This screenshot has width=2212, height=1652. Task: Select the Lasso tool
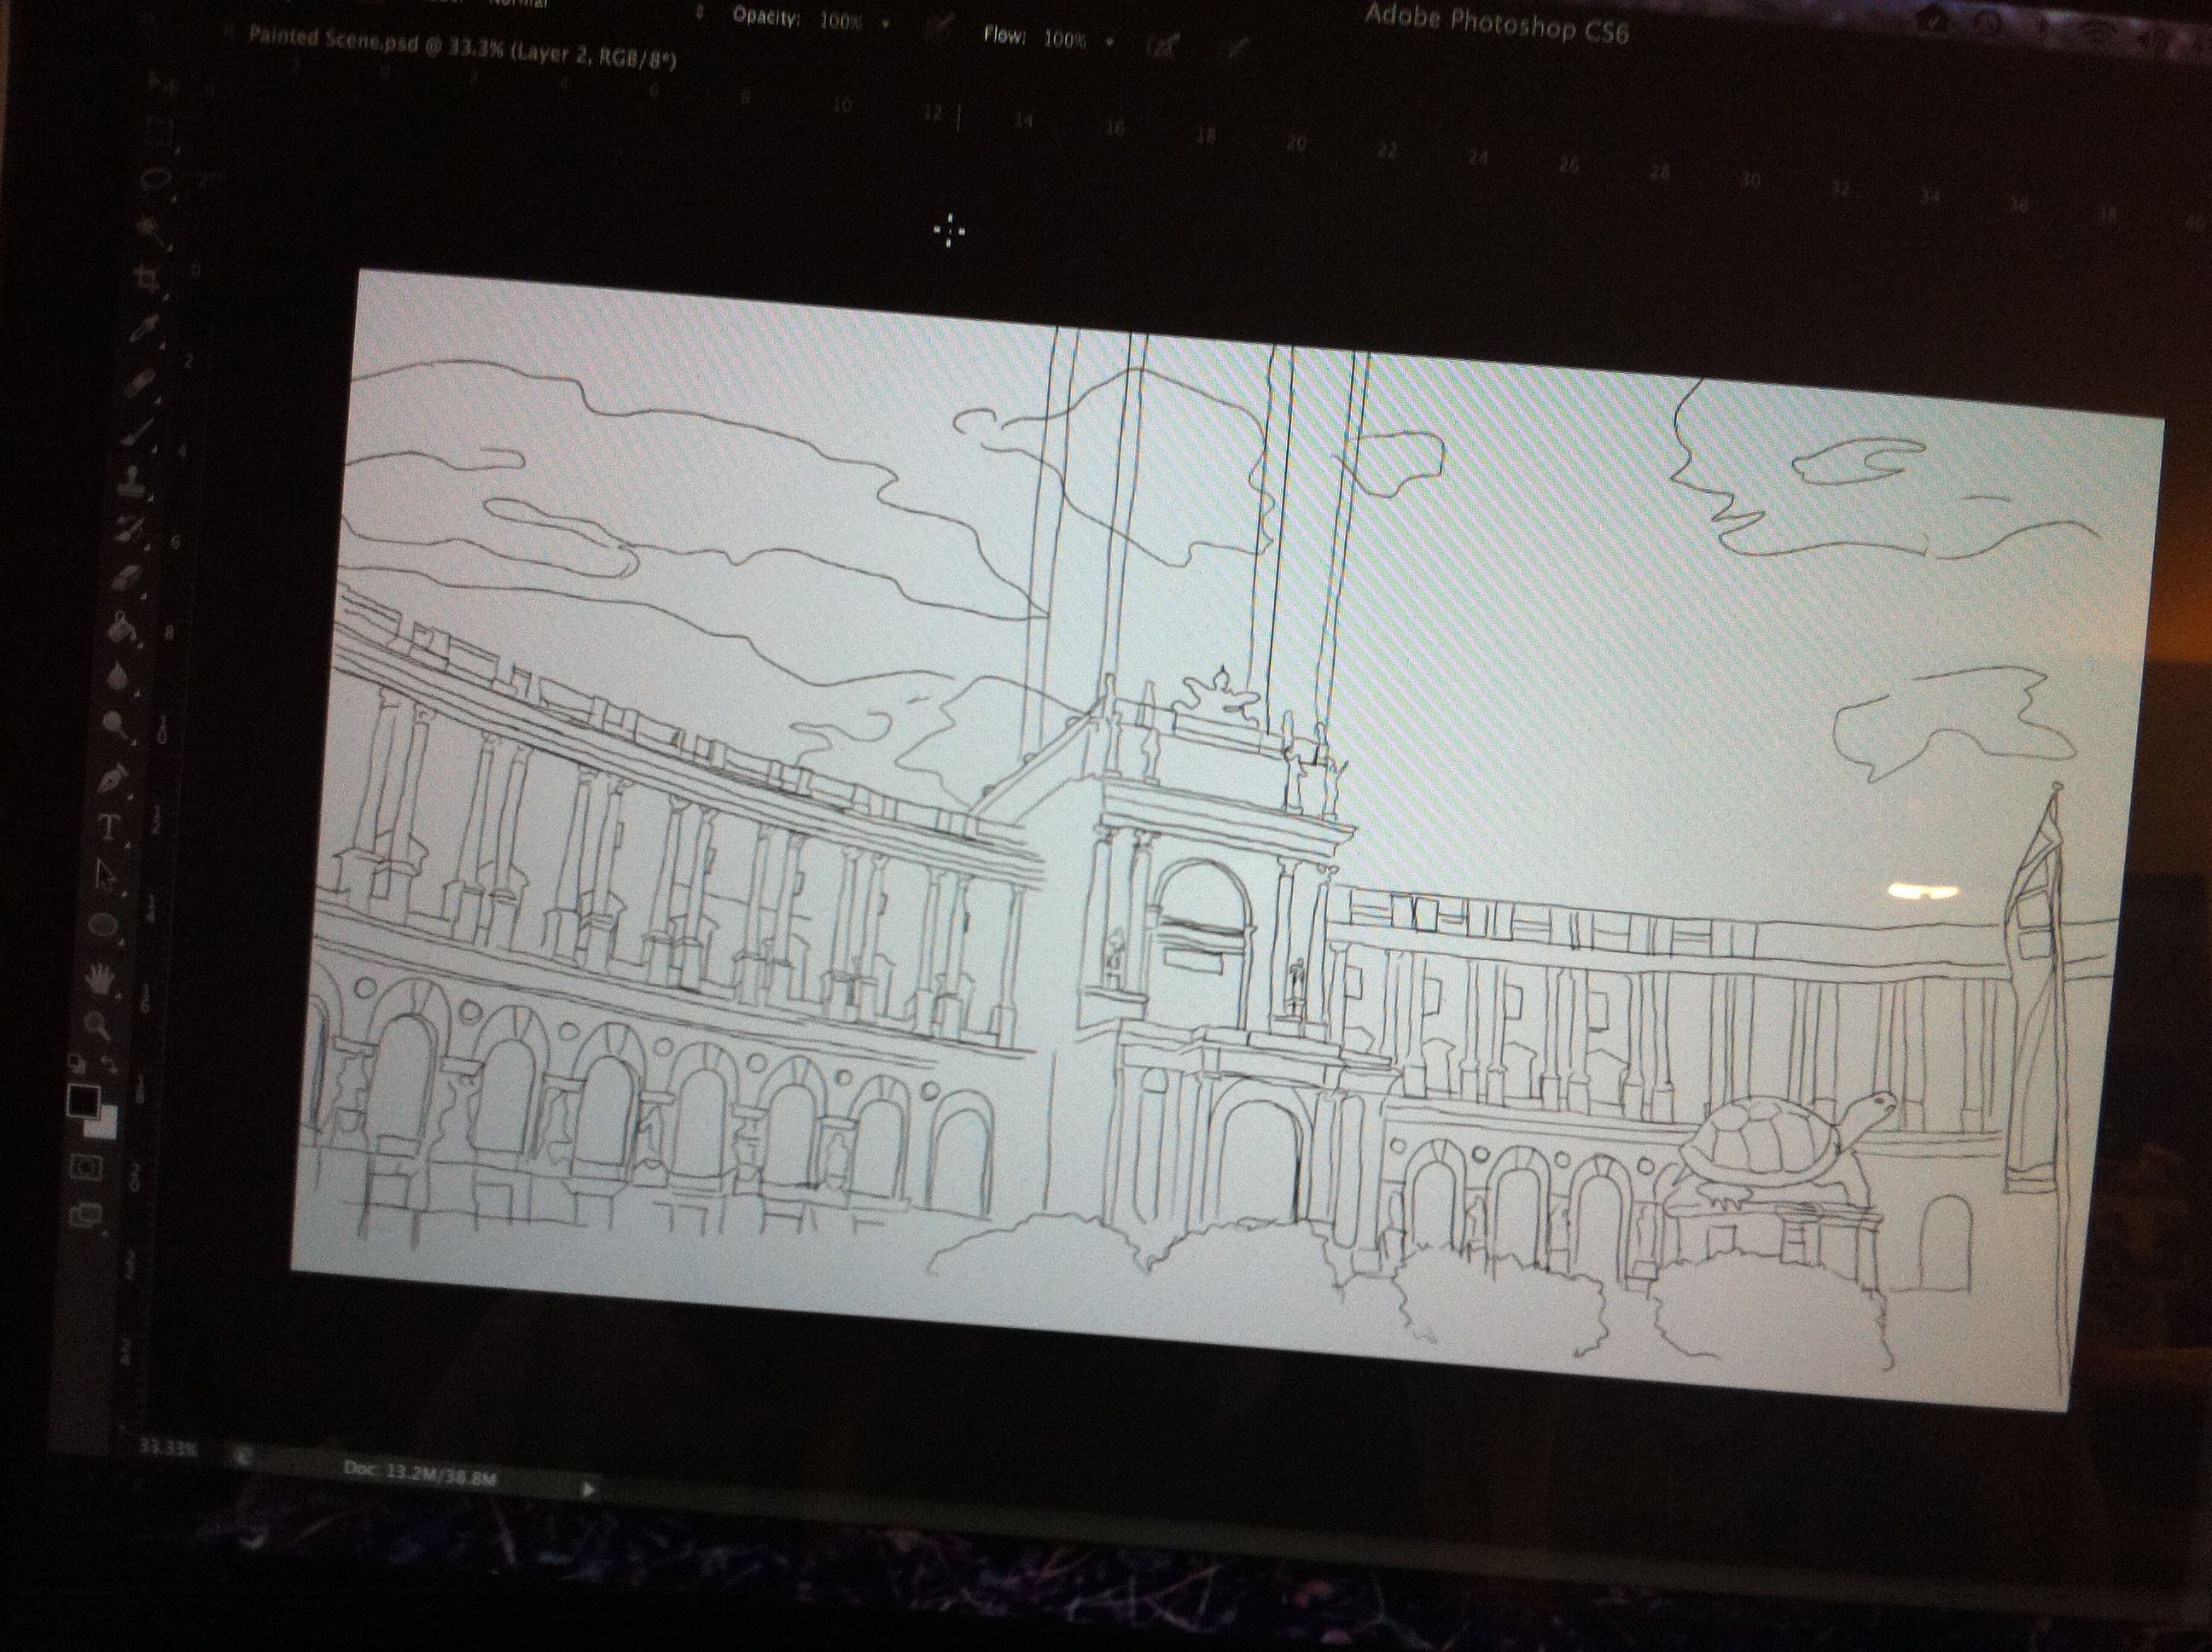(x=157, y=181)
